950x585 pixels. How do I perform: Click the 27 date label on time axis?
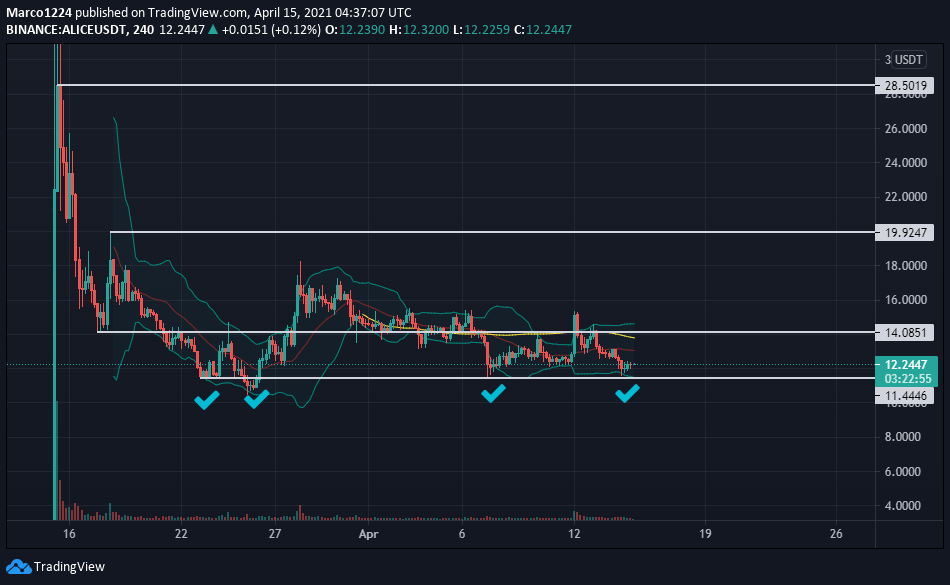coord(275,534)
